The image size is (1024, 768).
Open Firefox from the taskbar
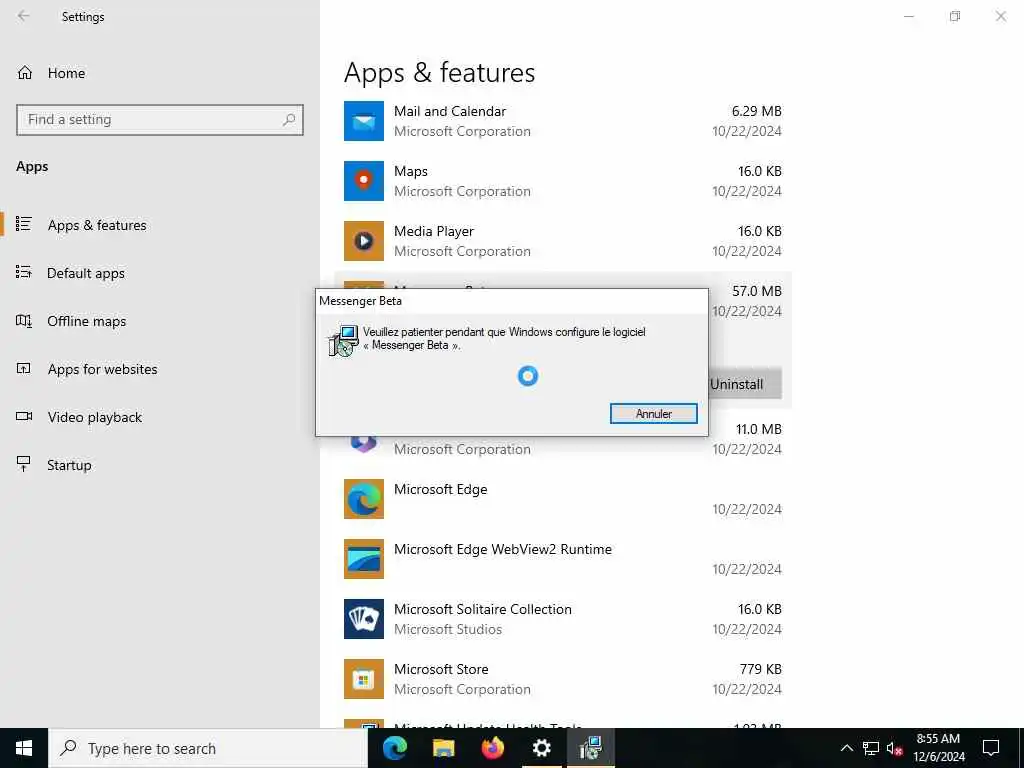point(492,748)
